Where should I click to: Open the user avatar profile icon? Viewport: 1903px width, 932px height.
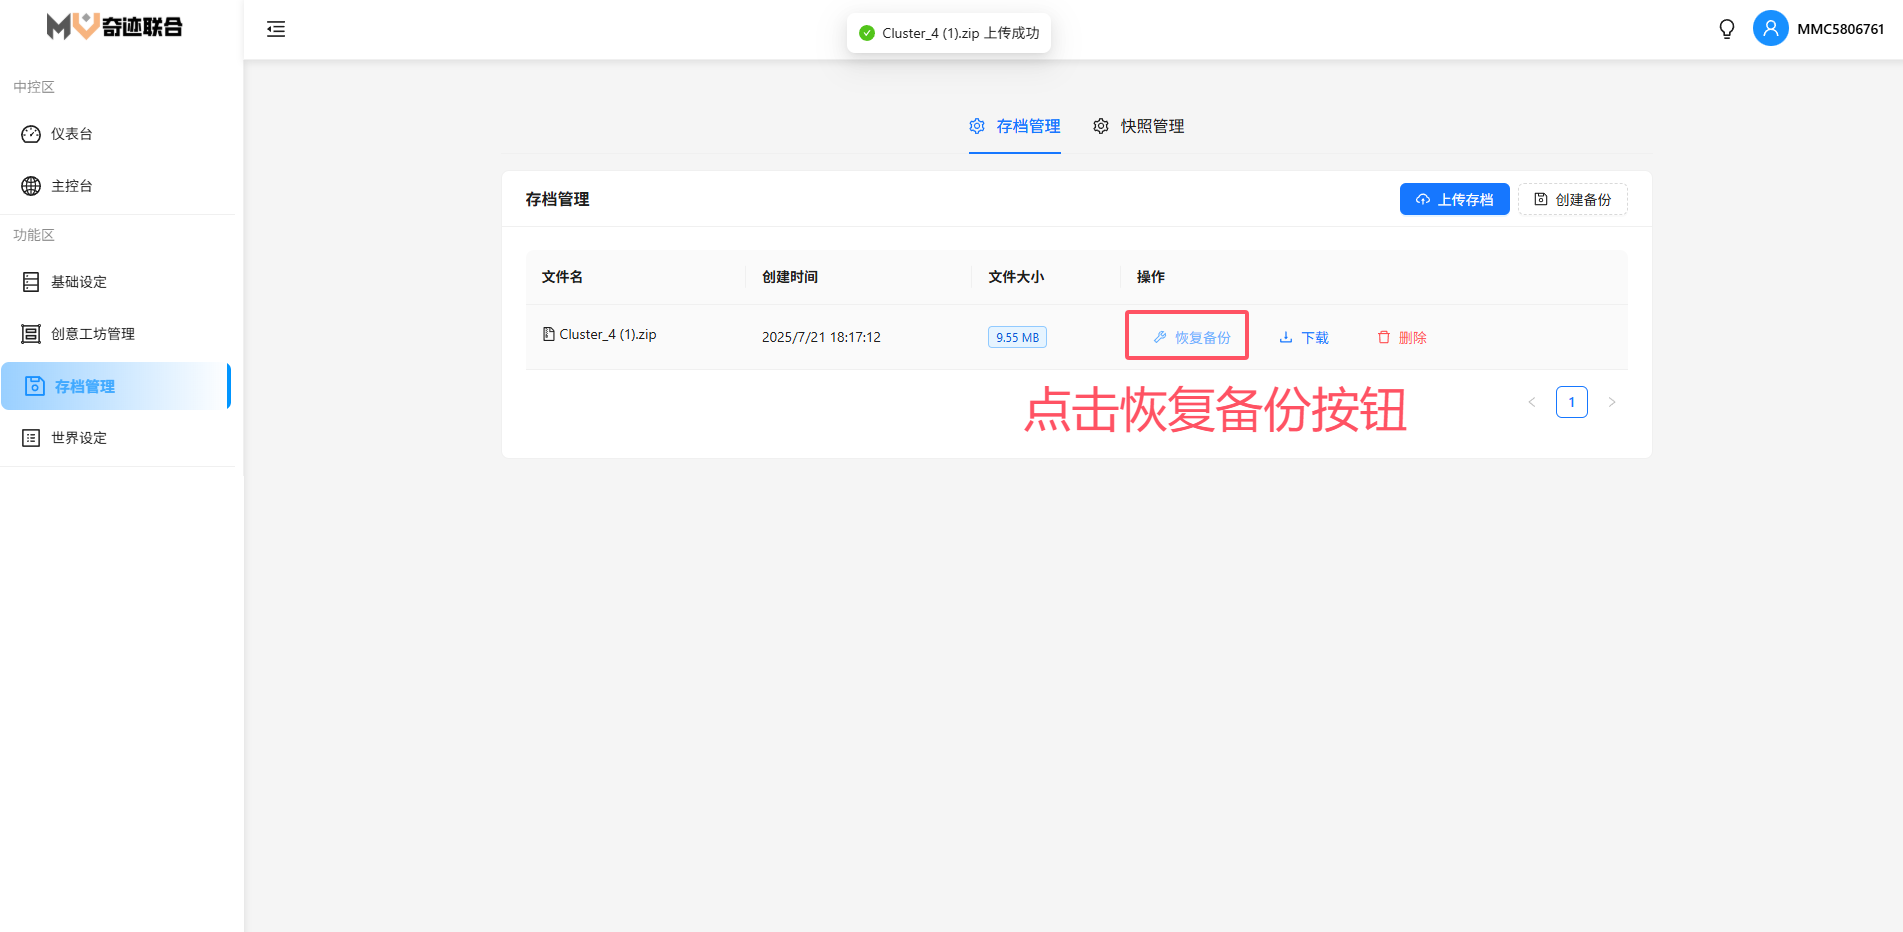[x=1770, y=29]
